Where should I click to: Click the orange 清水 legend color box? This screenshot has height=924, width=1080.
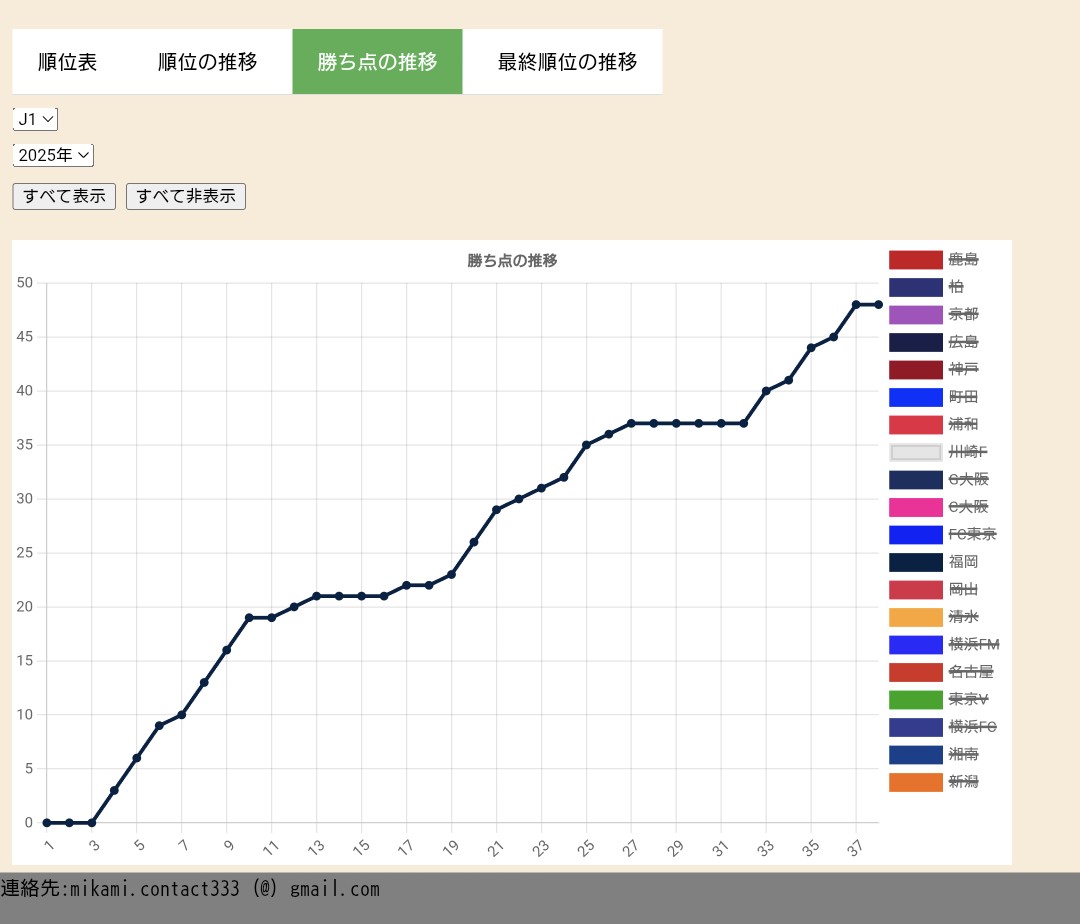(x=915, y=617)
